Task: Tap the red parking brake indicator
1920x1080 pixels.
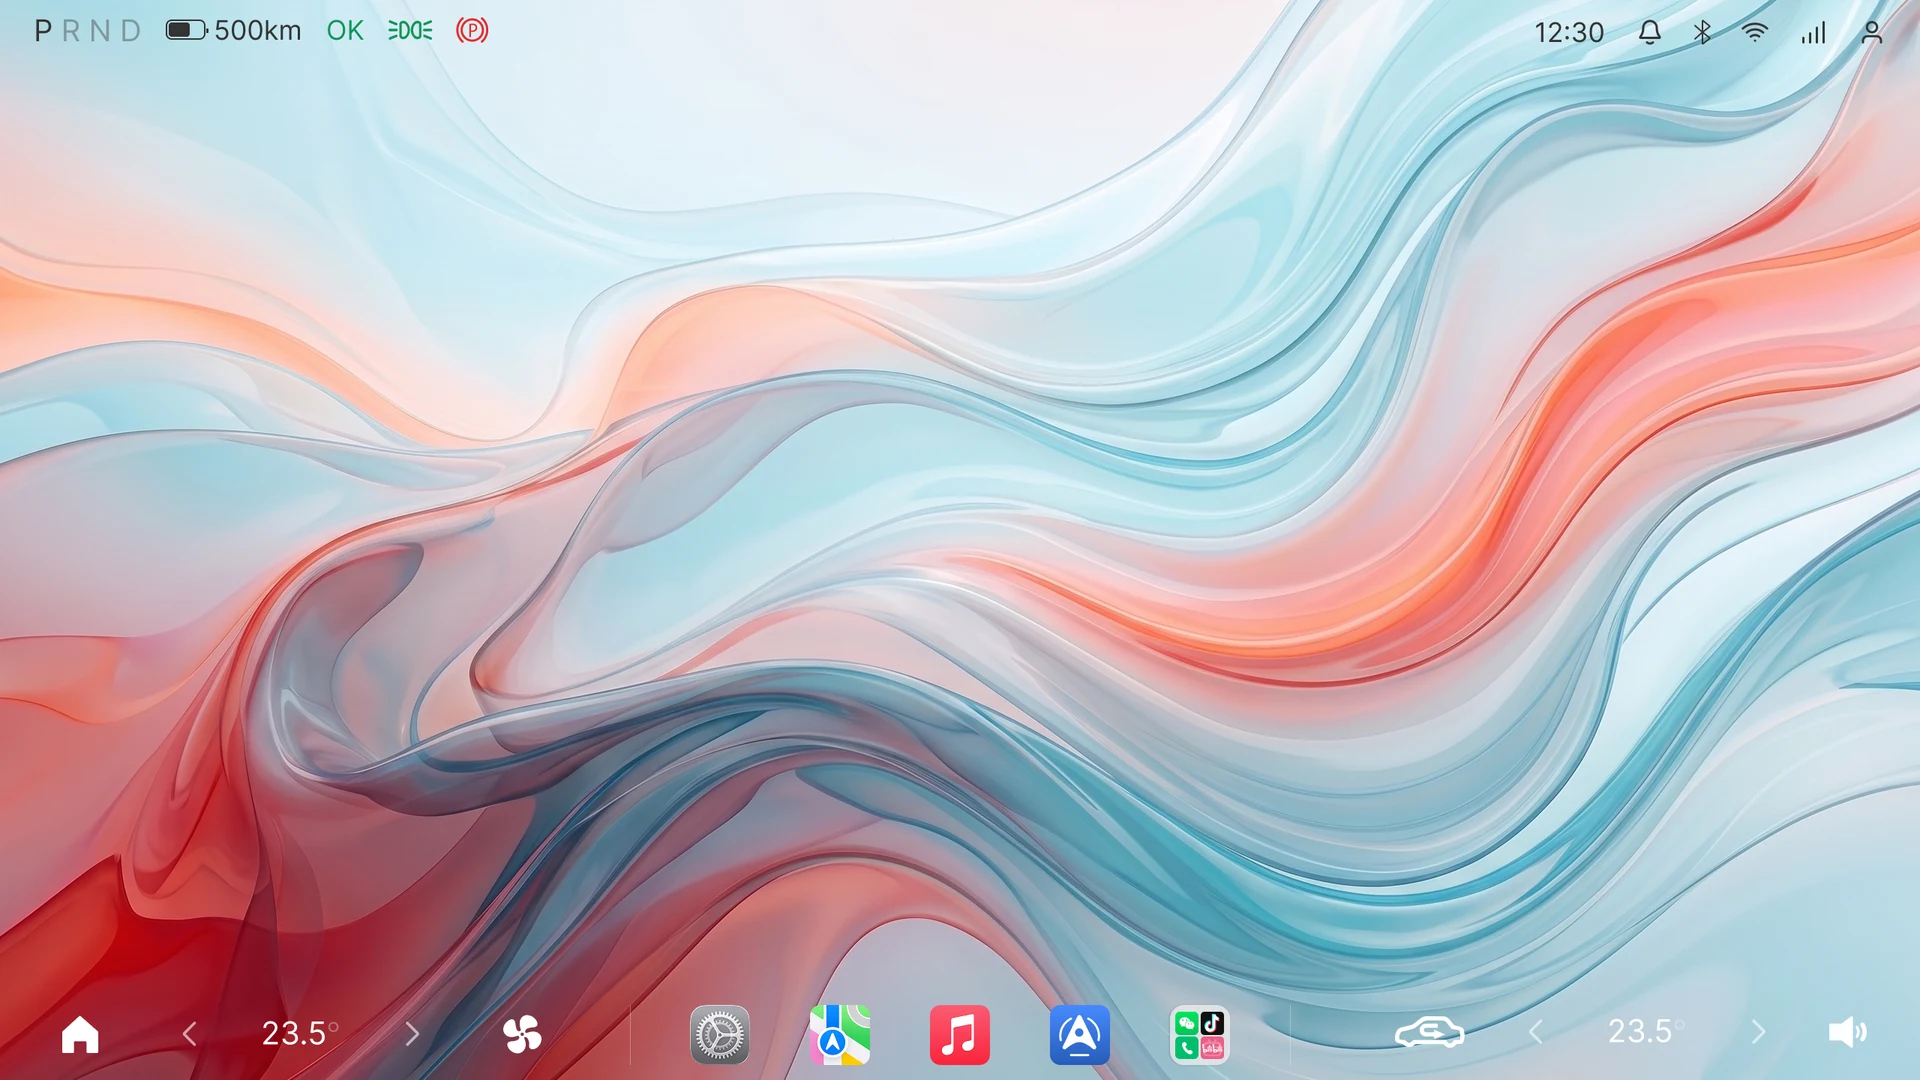Action: 472,30
